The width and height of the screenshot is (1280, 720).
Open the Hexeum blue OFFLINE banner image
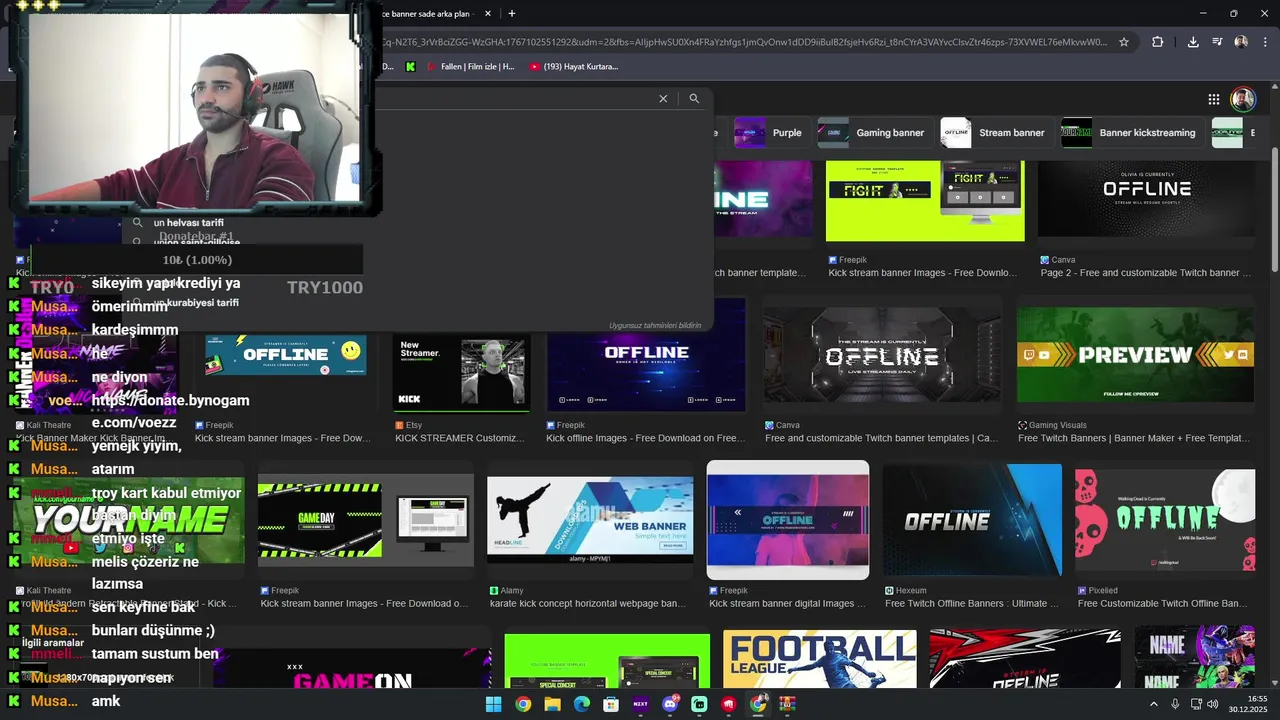point(972,520)
